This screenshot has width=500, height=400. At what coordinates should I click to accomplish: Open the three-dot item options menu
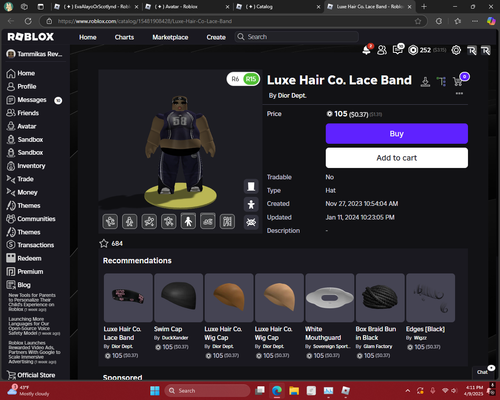pos(459,93)
